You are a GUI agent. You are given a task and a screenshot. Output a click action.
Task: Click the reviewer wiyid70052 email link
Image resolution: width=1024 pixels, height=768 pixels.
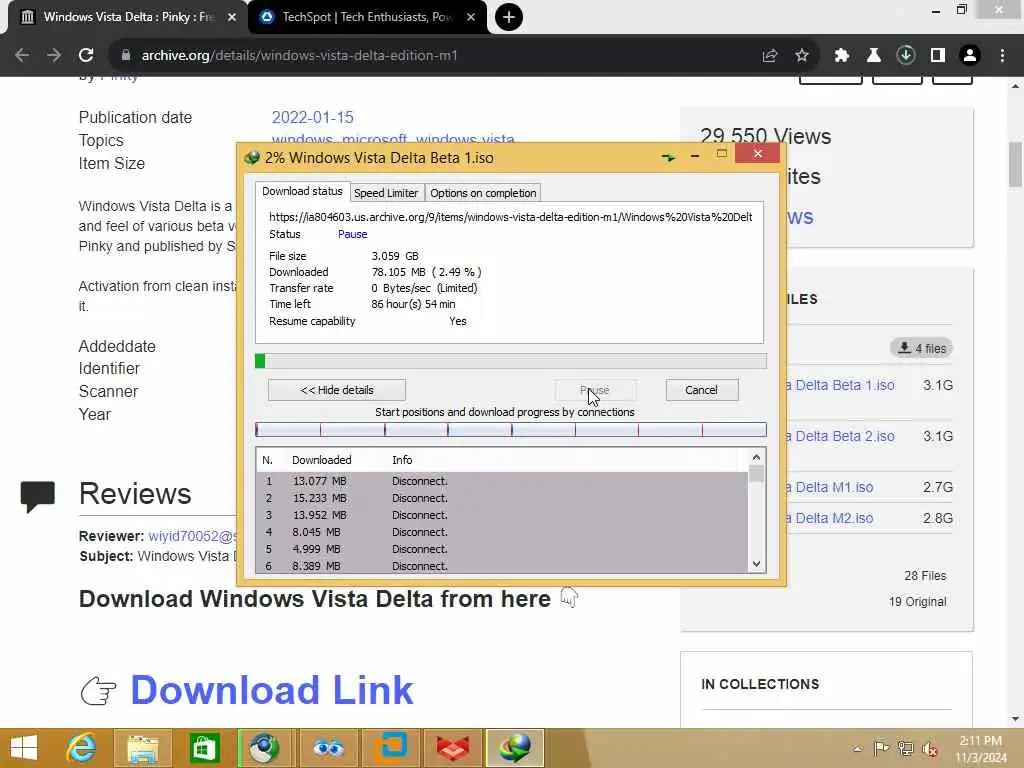click(192, 536)
